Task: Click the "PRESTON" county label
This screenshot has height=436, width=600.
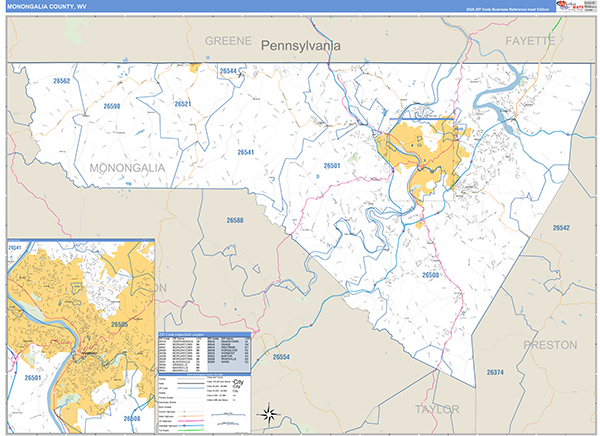Action: point(550,345)
